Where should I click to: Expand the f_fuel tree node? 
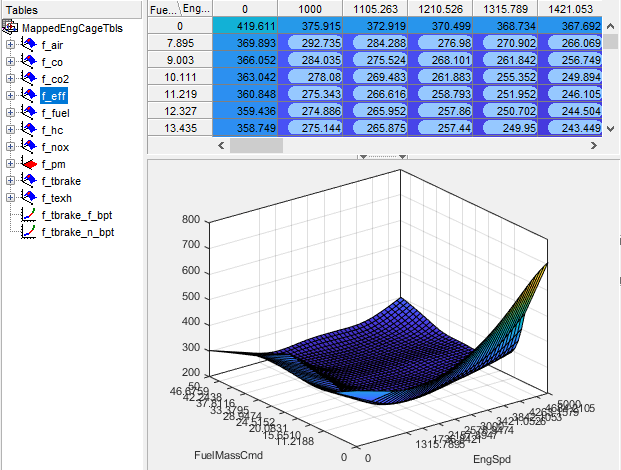(10, 113)
